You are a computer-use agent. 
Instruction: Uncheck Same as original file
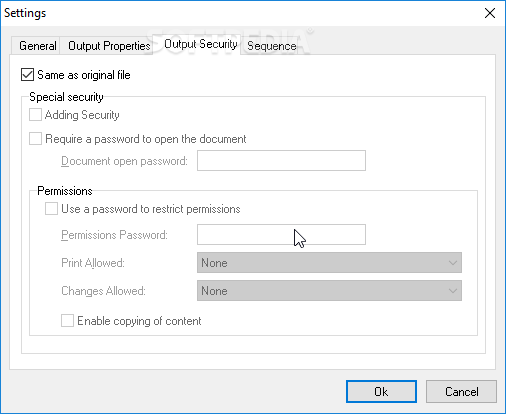tap(27, 75)
